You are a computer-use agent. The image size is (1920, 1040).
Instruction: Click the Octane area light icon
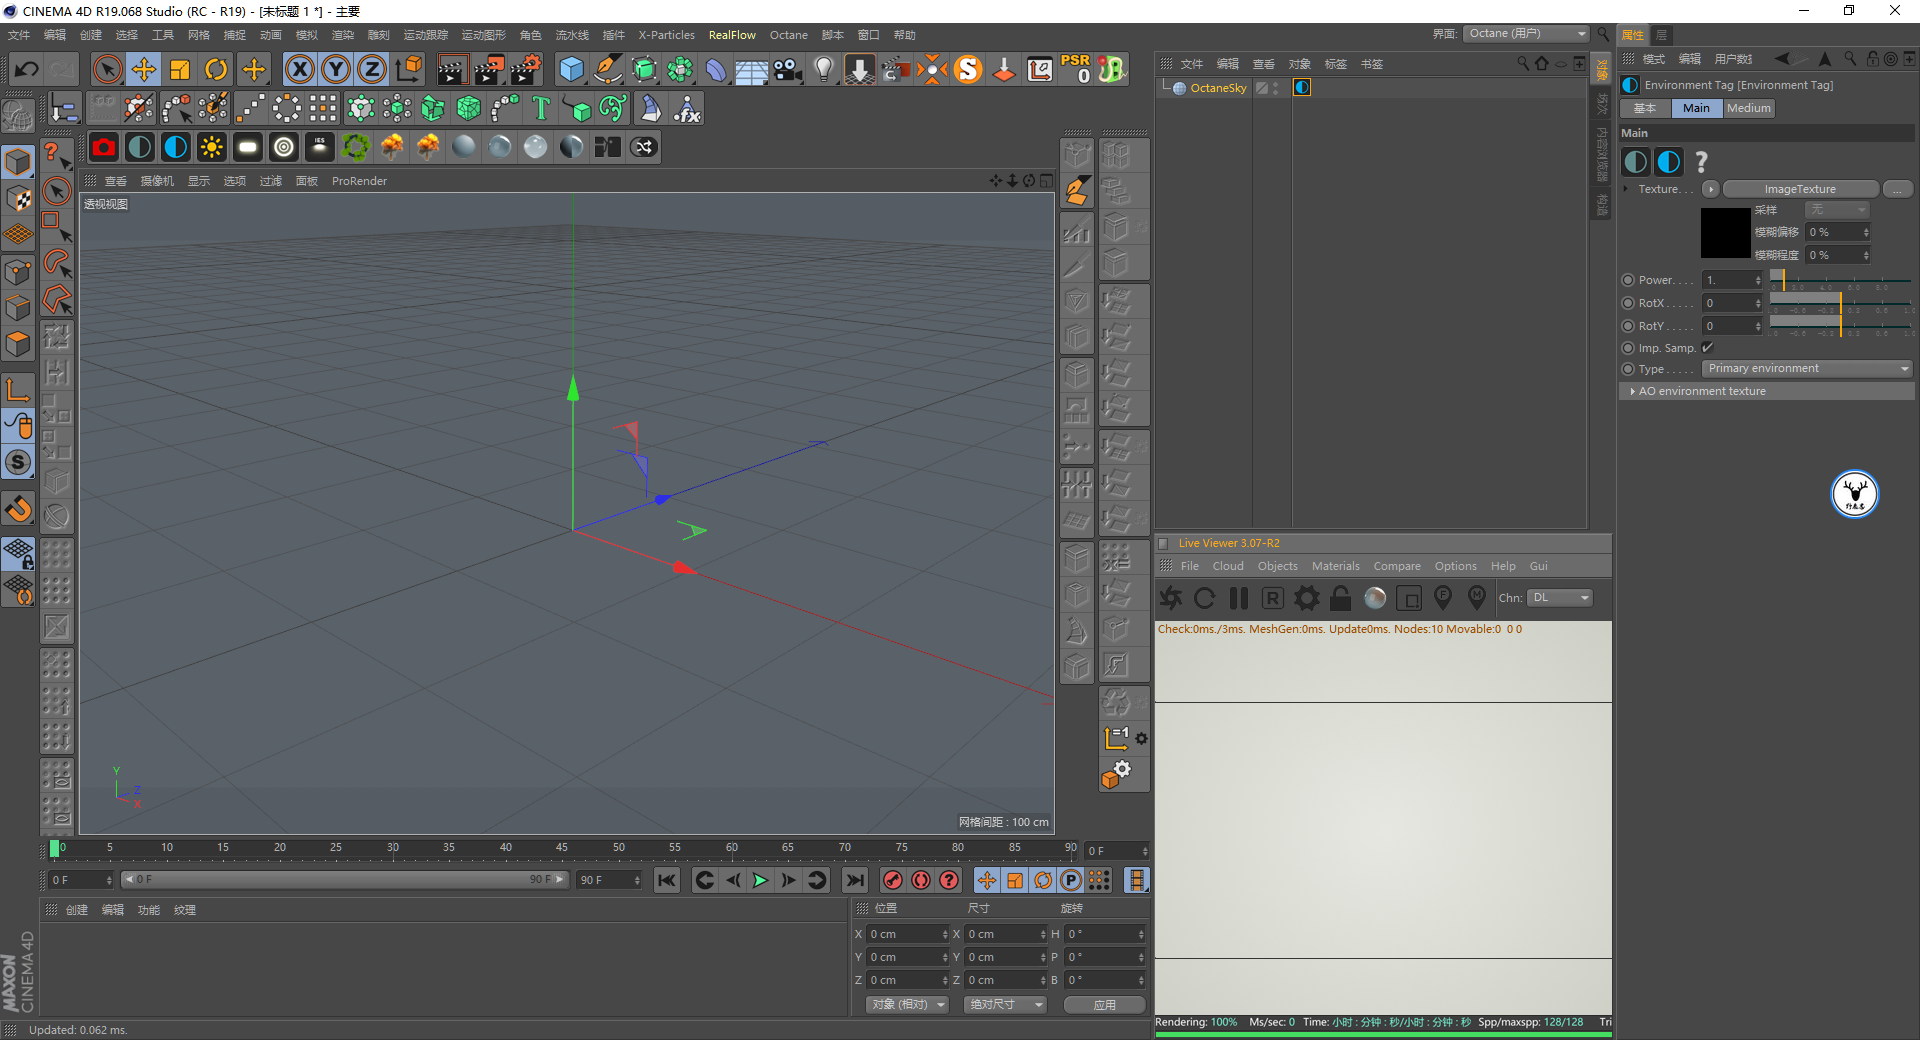coord(248,147)
